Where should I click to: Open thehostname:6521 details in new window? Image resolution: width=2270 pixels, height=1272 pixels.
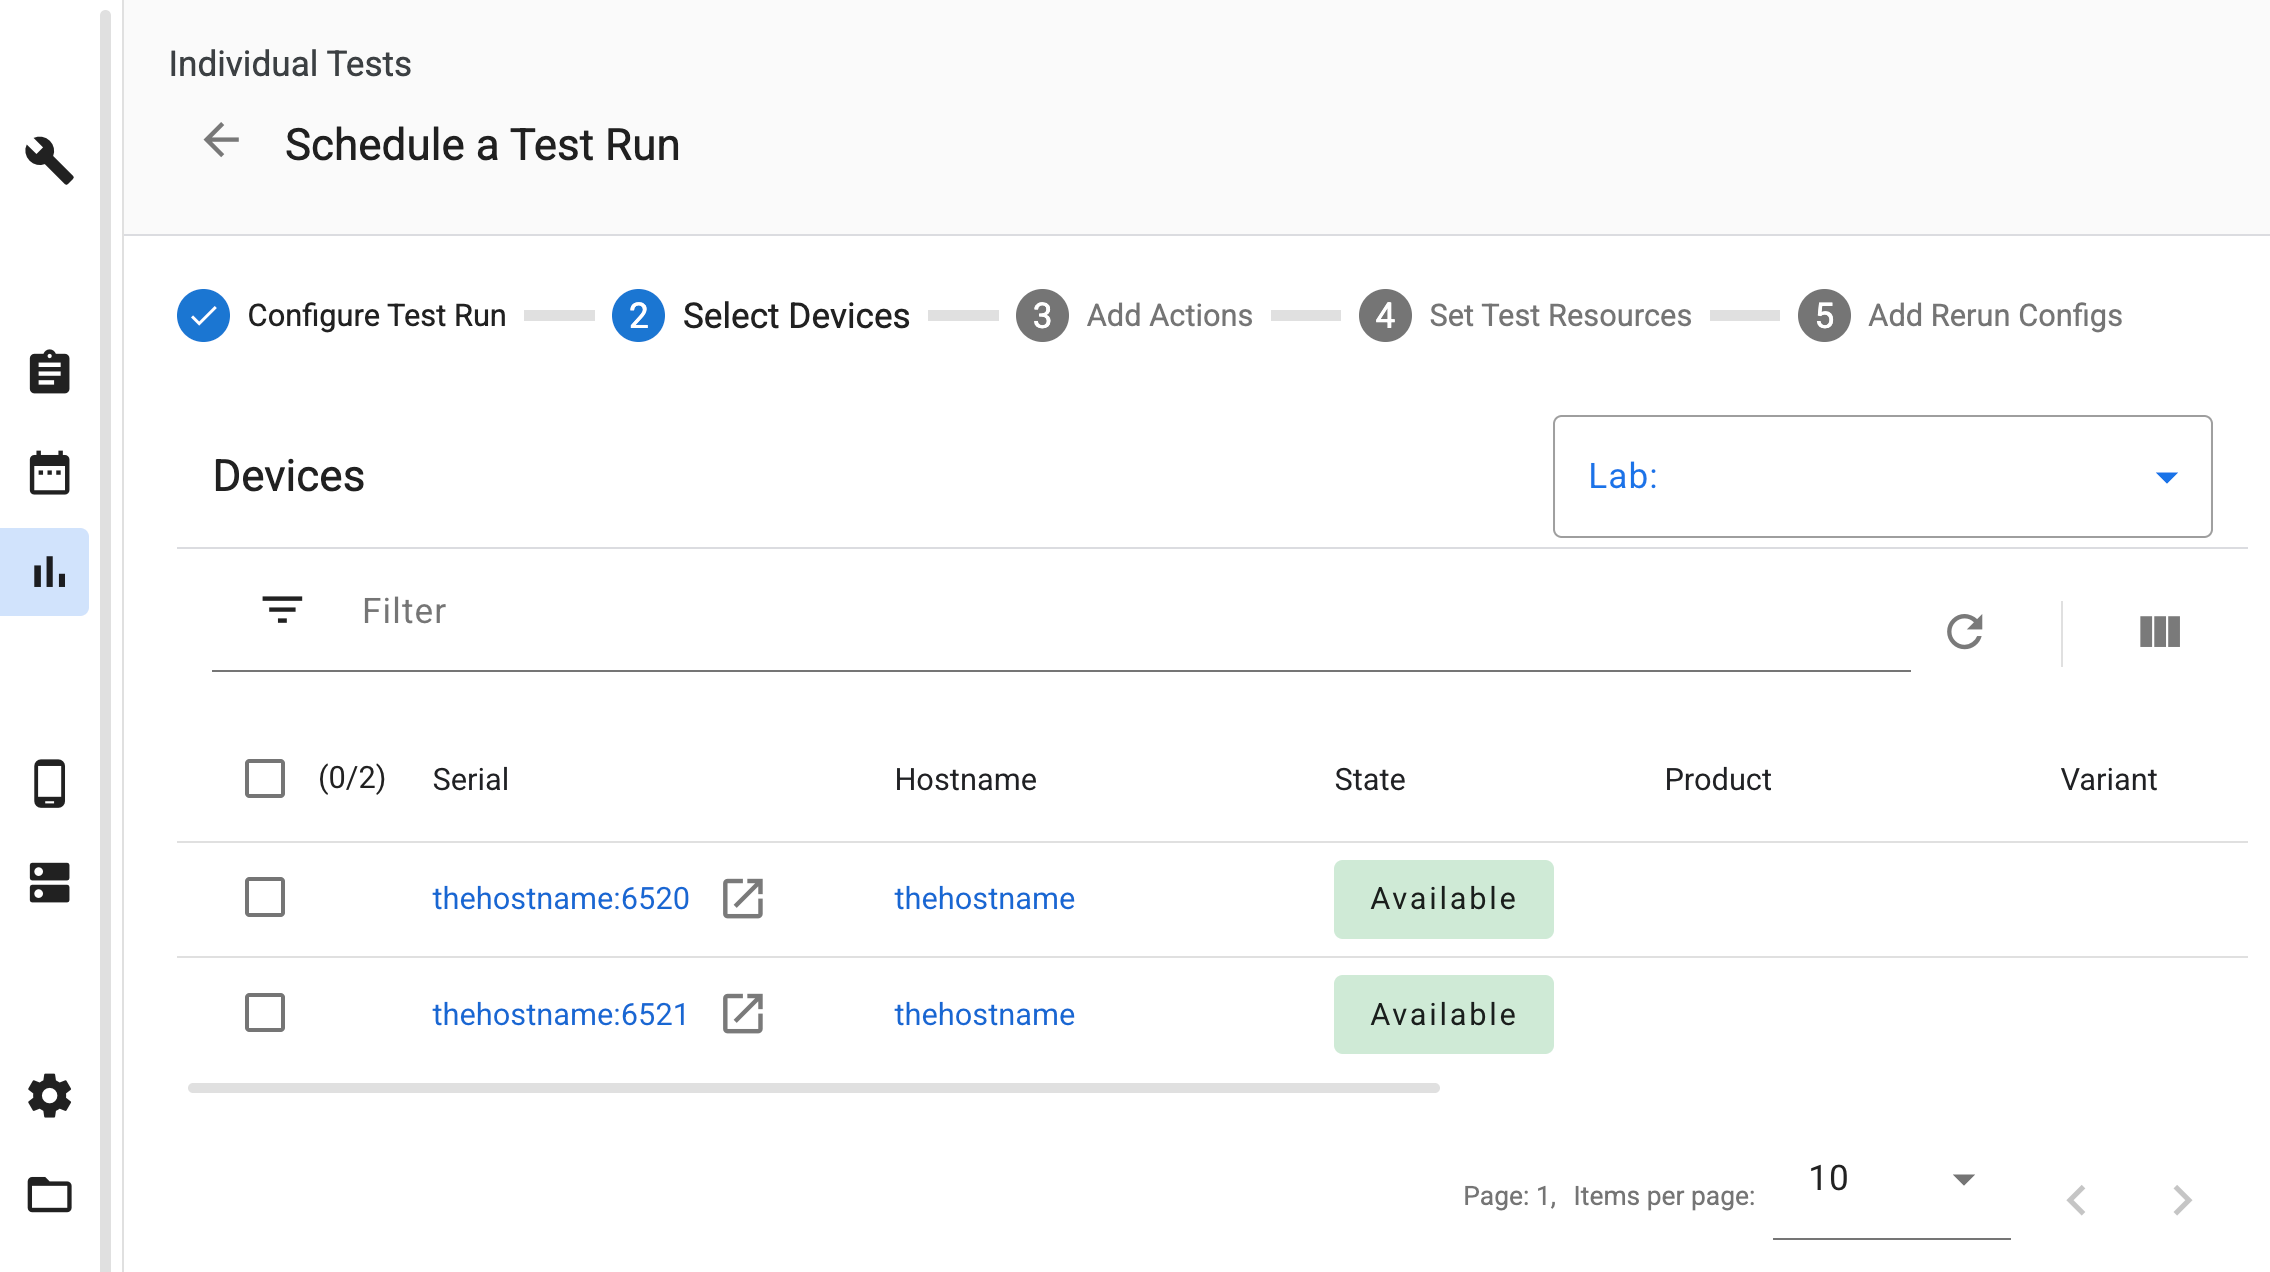pos(743,1013)
